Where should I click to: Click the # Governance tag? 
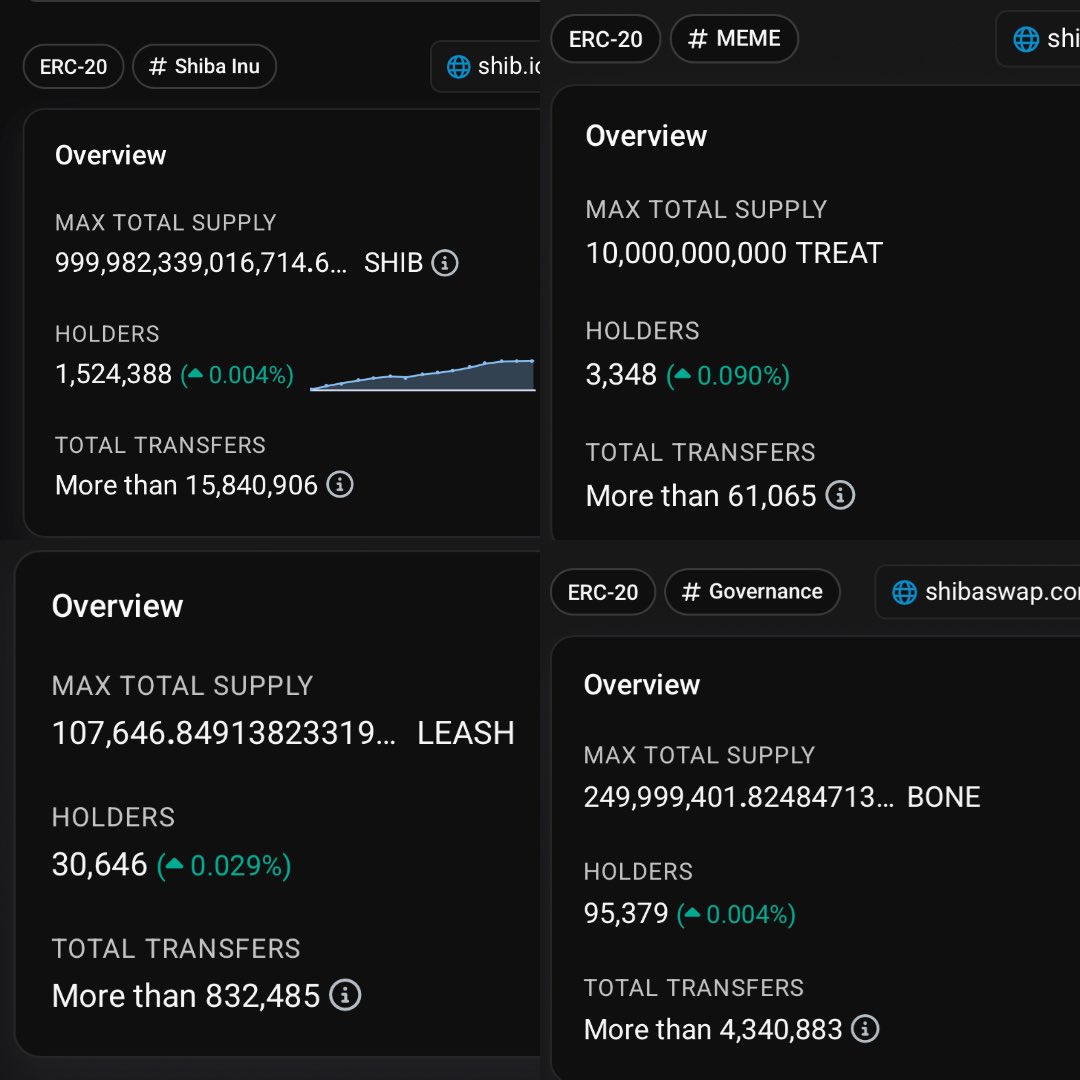coord(752,592)
